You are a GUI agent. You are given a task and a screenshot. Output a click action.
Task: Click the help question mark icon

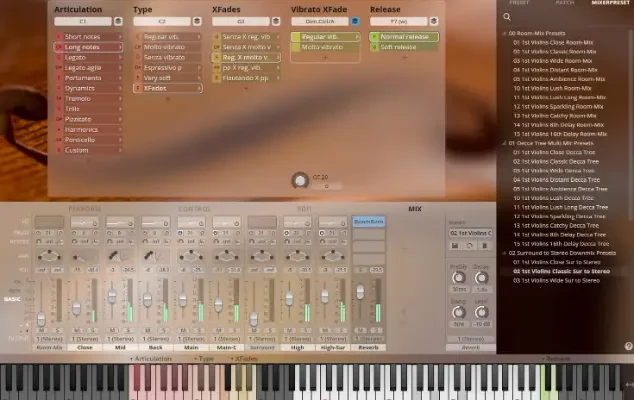(x=627, y=346)
